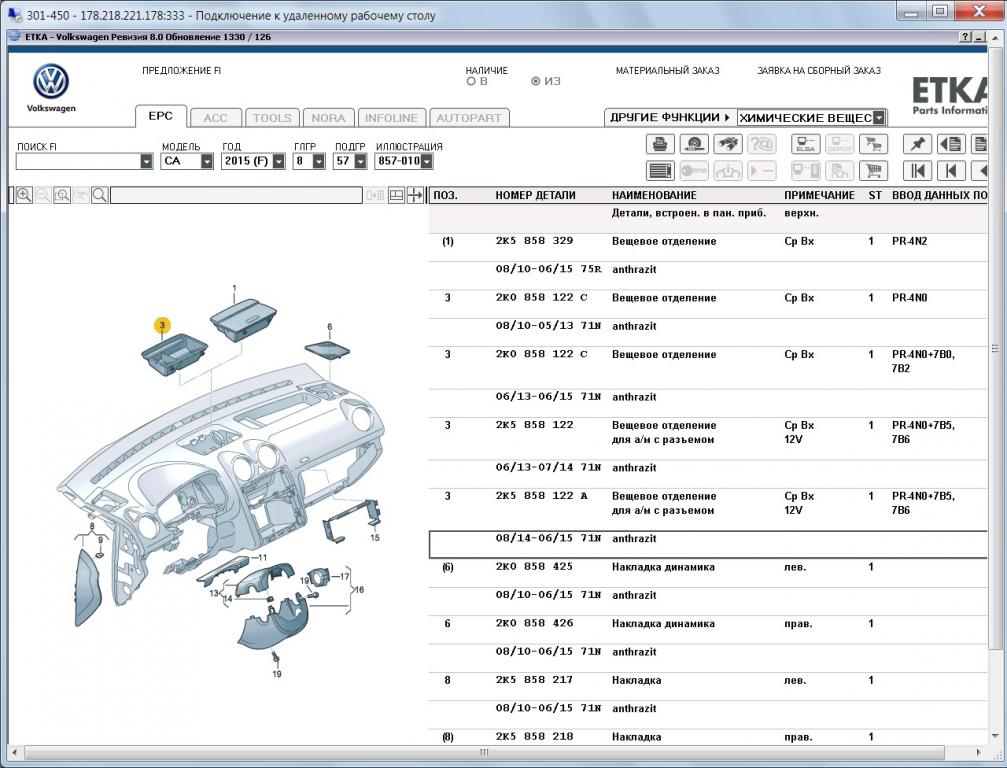The image size is (1007, 768).
Task: Click the НАИМЕНОВАНИЕ column header
Action: coord(654,195)
